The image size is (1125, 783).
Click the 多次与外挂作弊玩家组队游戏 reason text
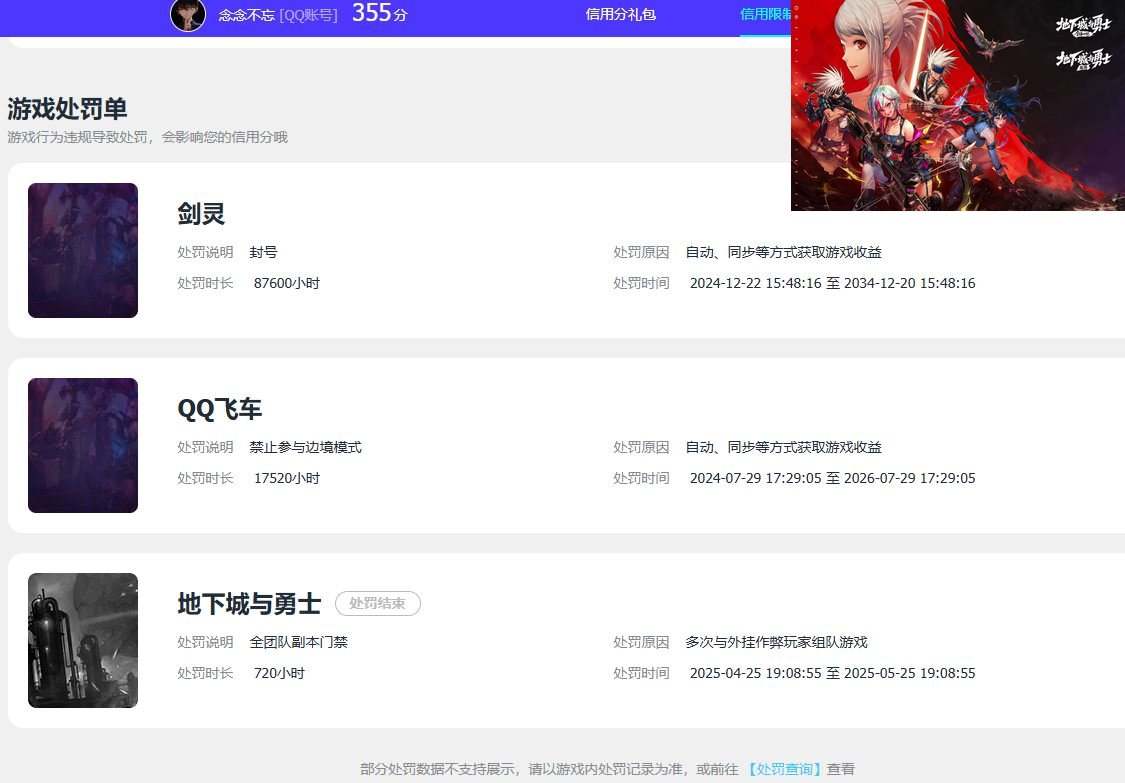point(776,642)
